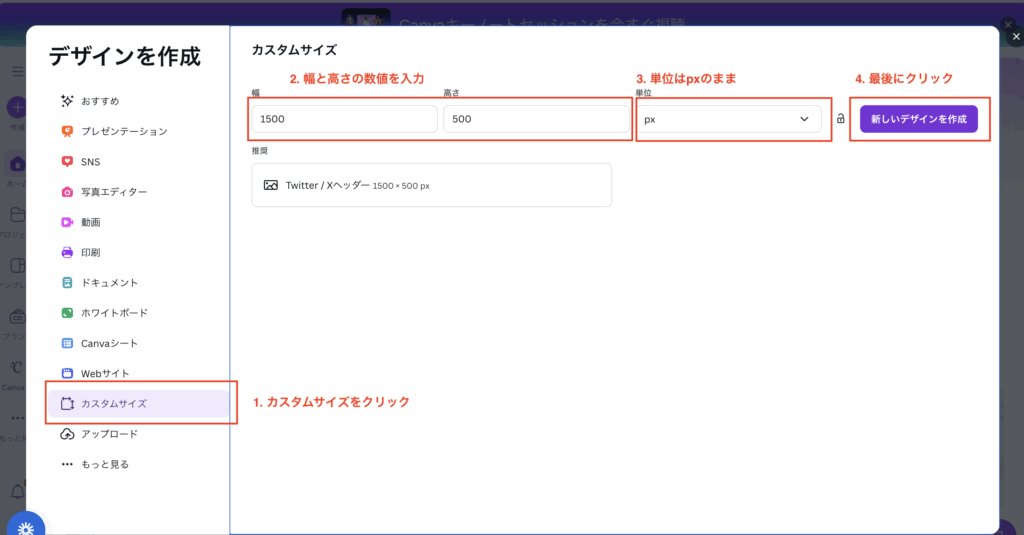Choose the ドキュメント document icon

tap(67, 283)
